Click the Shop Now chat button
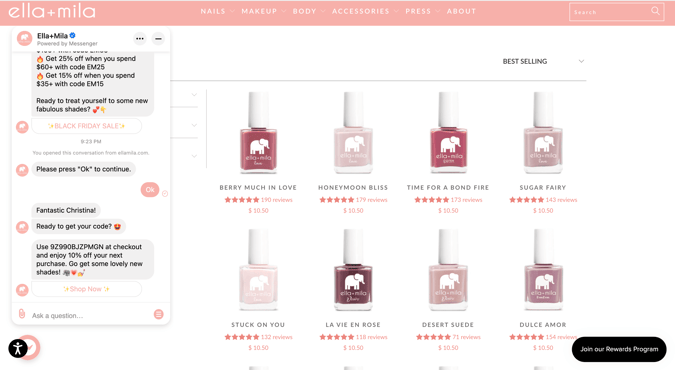675x370 pixels. point(87,289)
